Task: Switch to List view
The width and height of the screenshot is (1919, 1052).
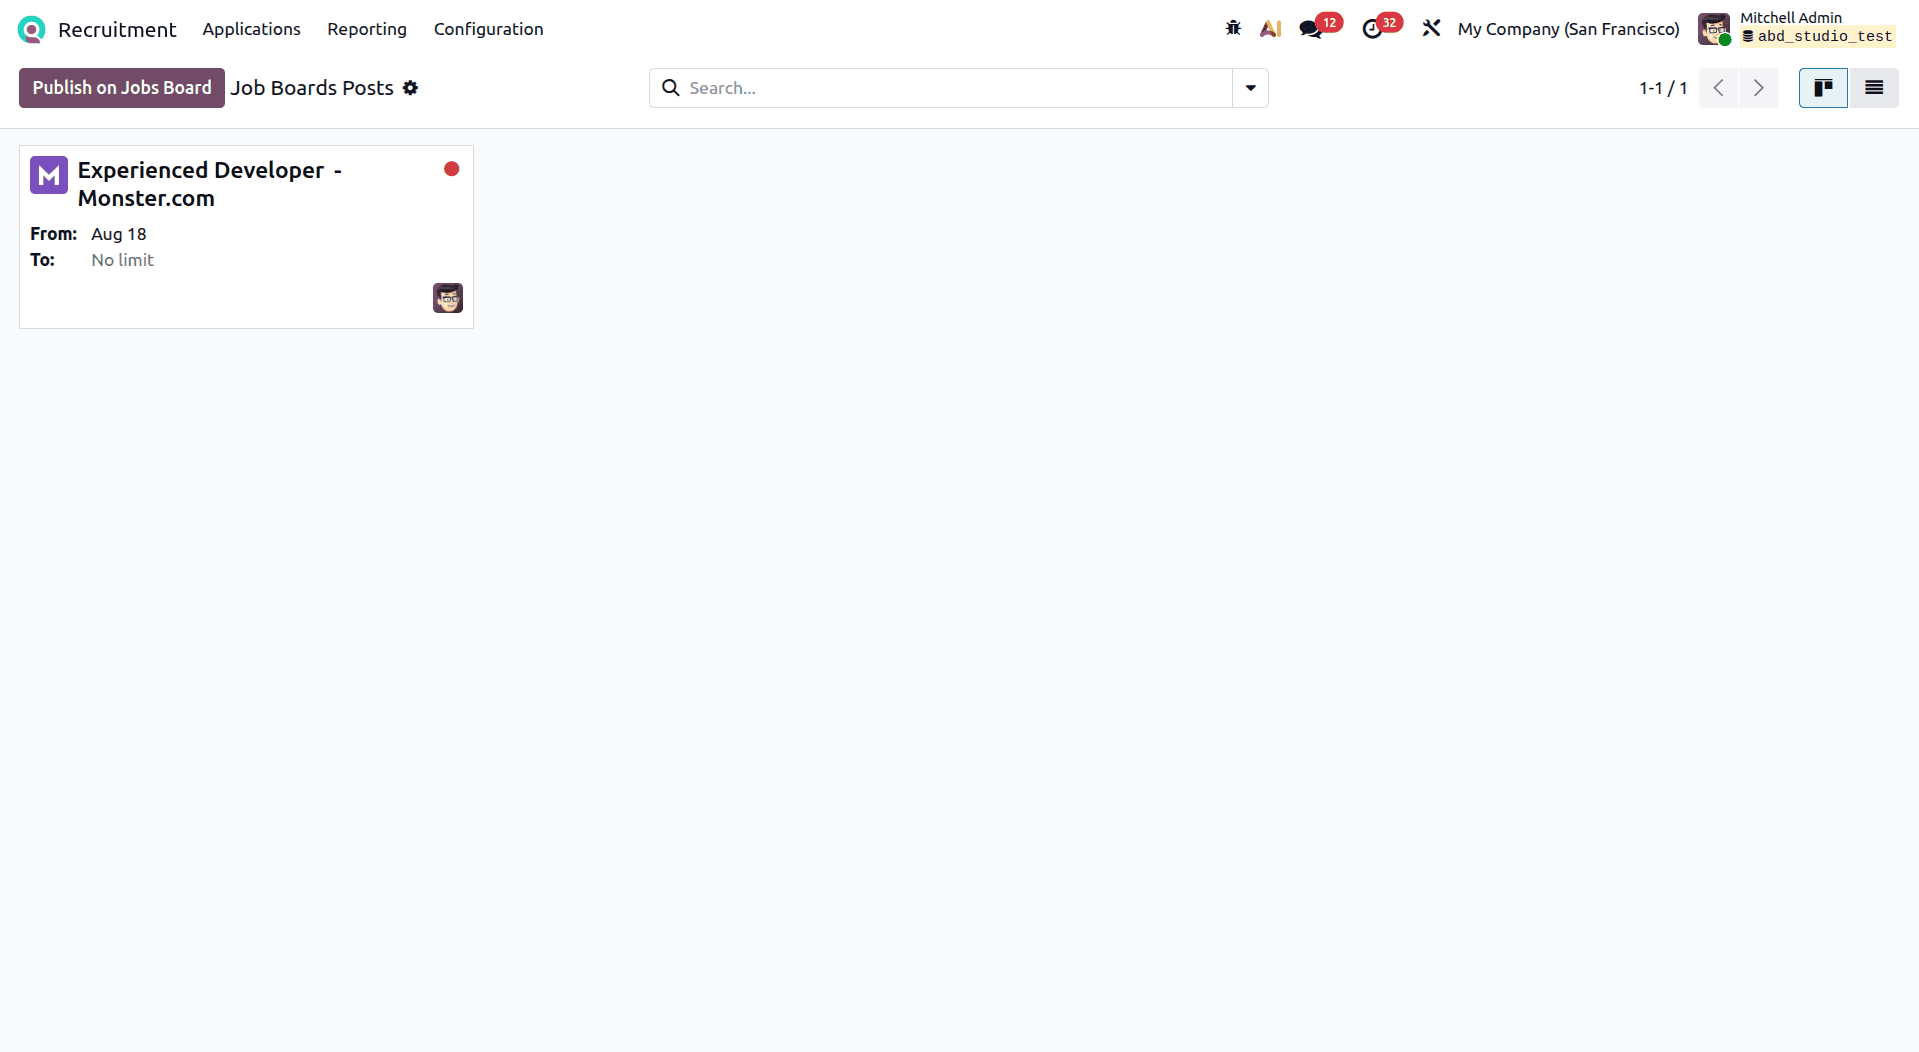Action: (1873, 88)
